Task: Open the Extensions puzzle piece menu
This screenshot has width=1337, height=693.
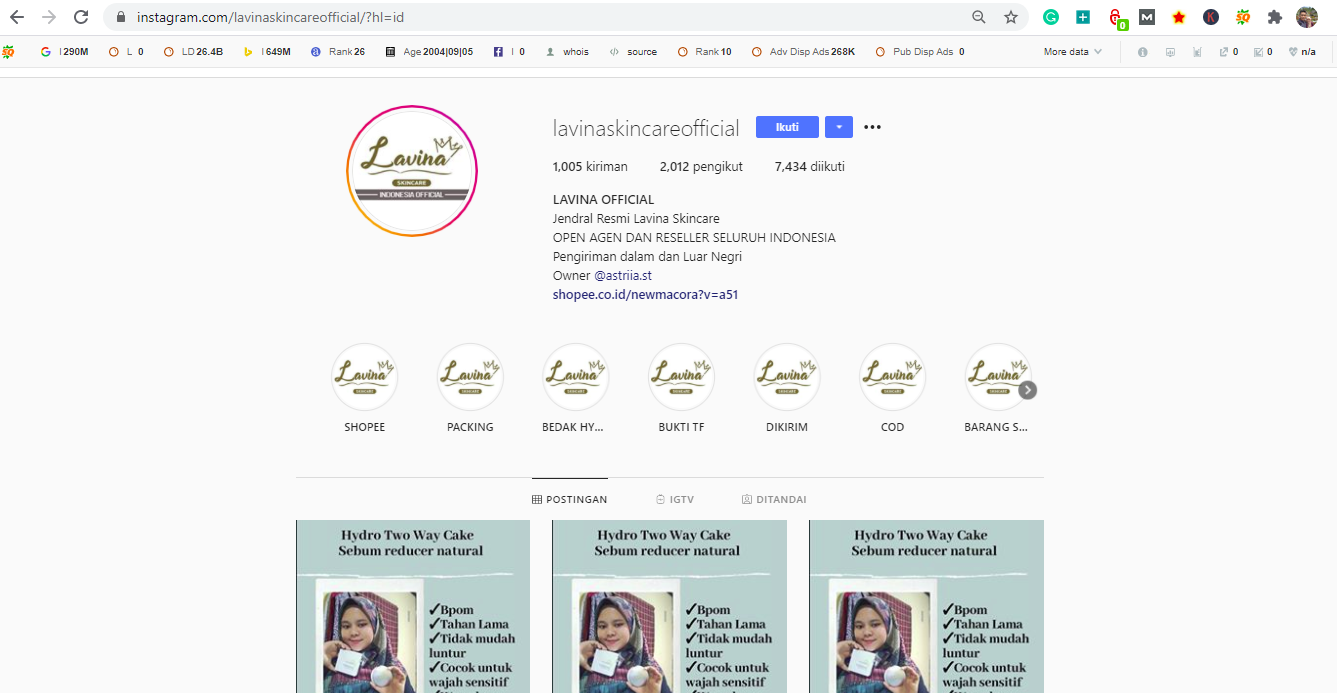Action: 1274,17
